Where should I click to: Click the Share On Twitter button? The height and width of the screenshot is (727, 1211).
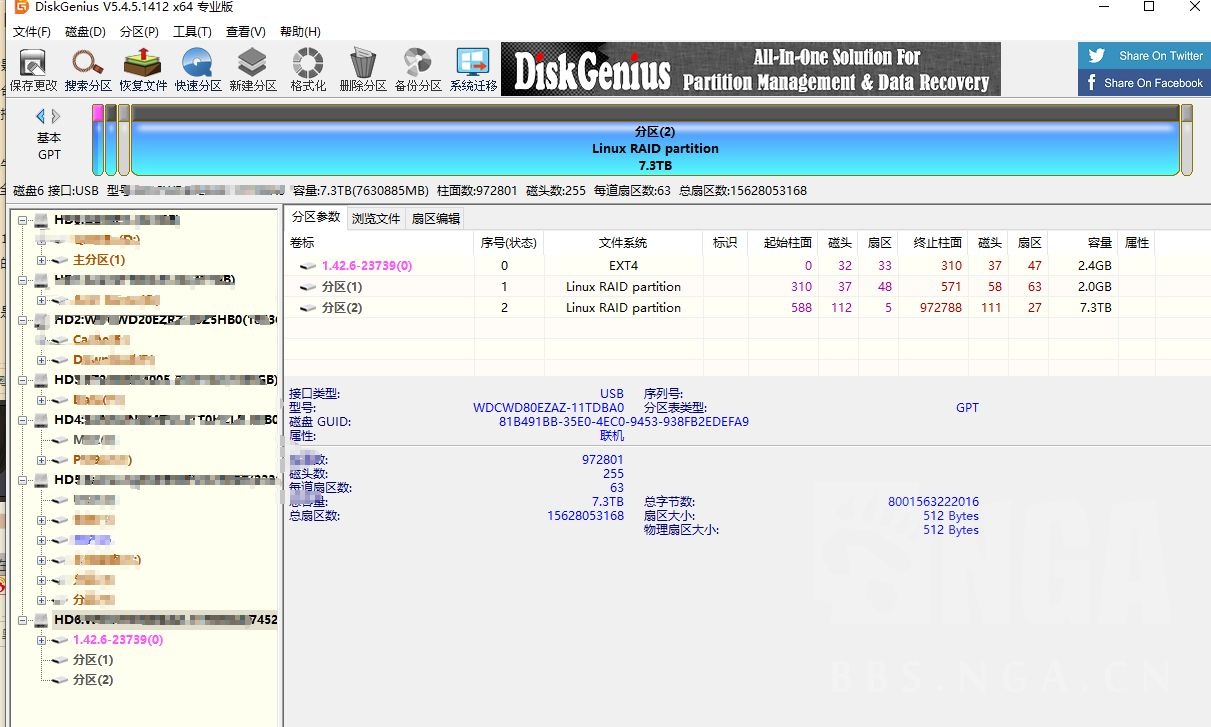coord(1143,55)
